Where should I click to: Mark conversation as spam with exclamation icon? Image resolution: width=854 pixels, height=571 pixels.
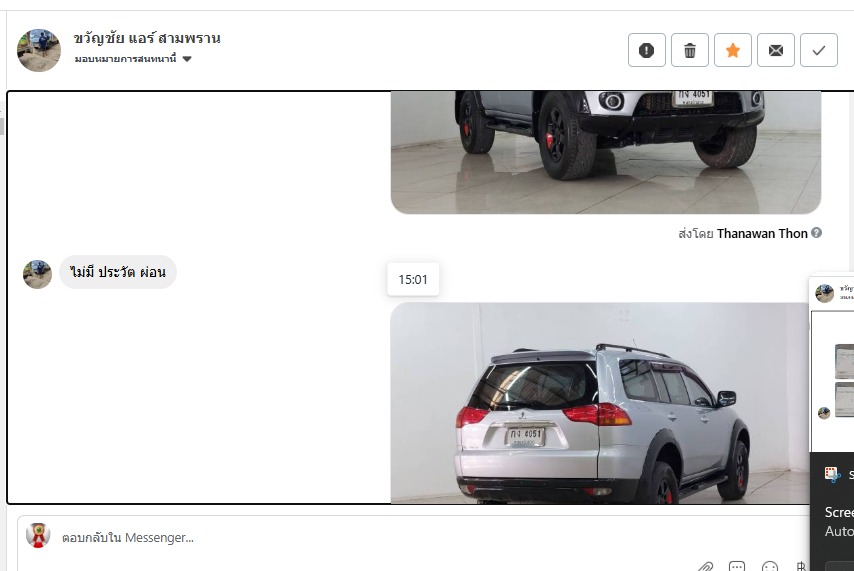click(x=646, y=50)
